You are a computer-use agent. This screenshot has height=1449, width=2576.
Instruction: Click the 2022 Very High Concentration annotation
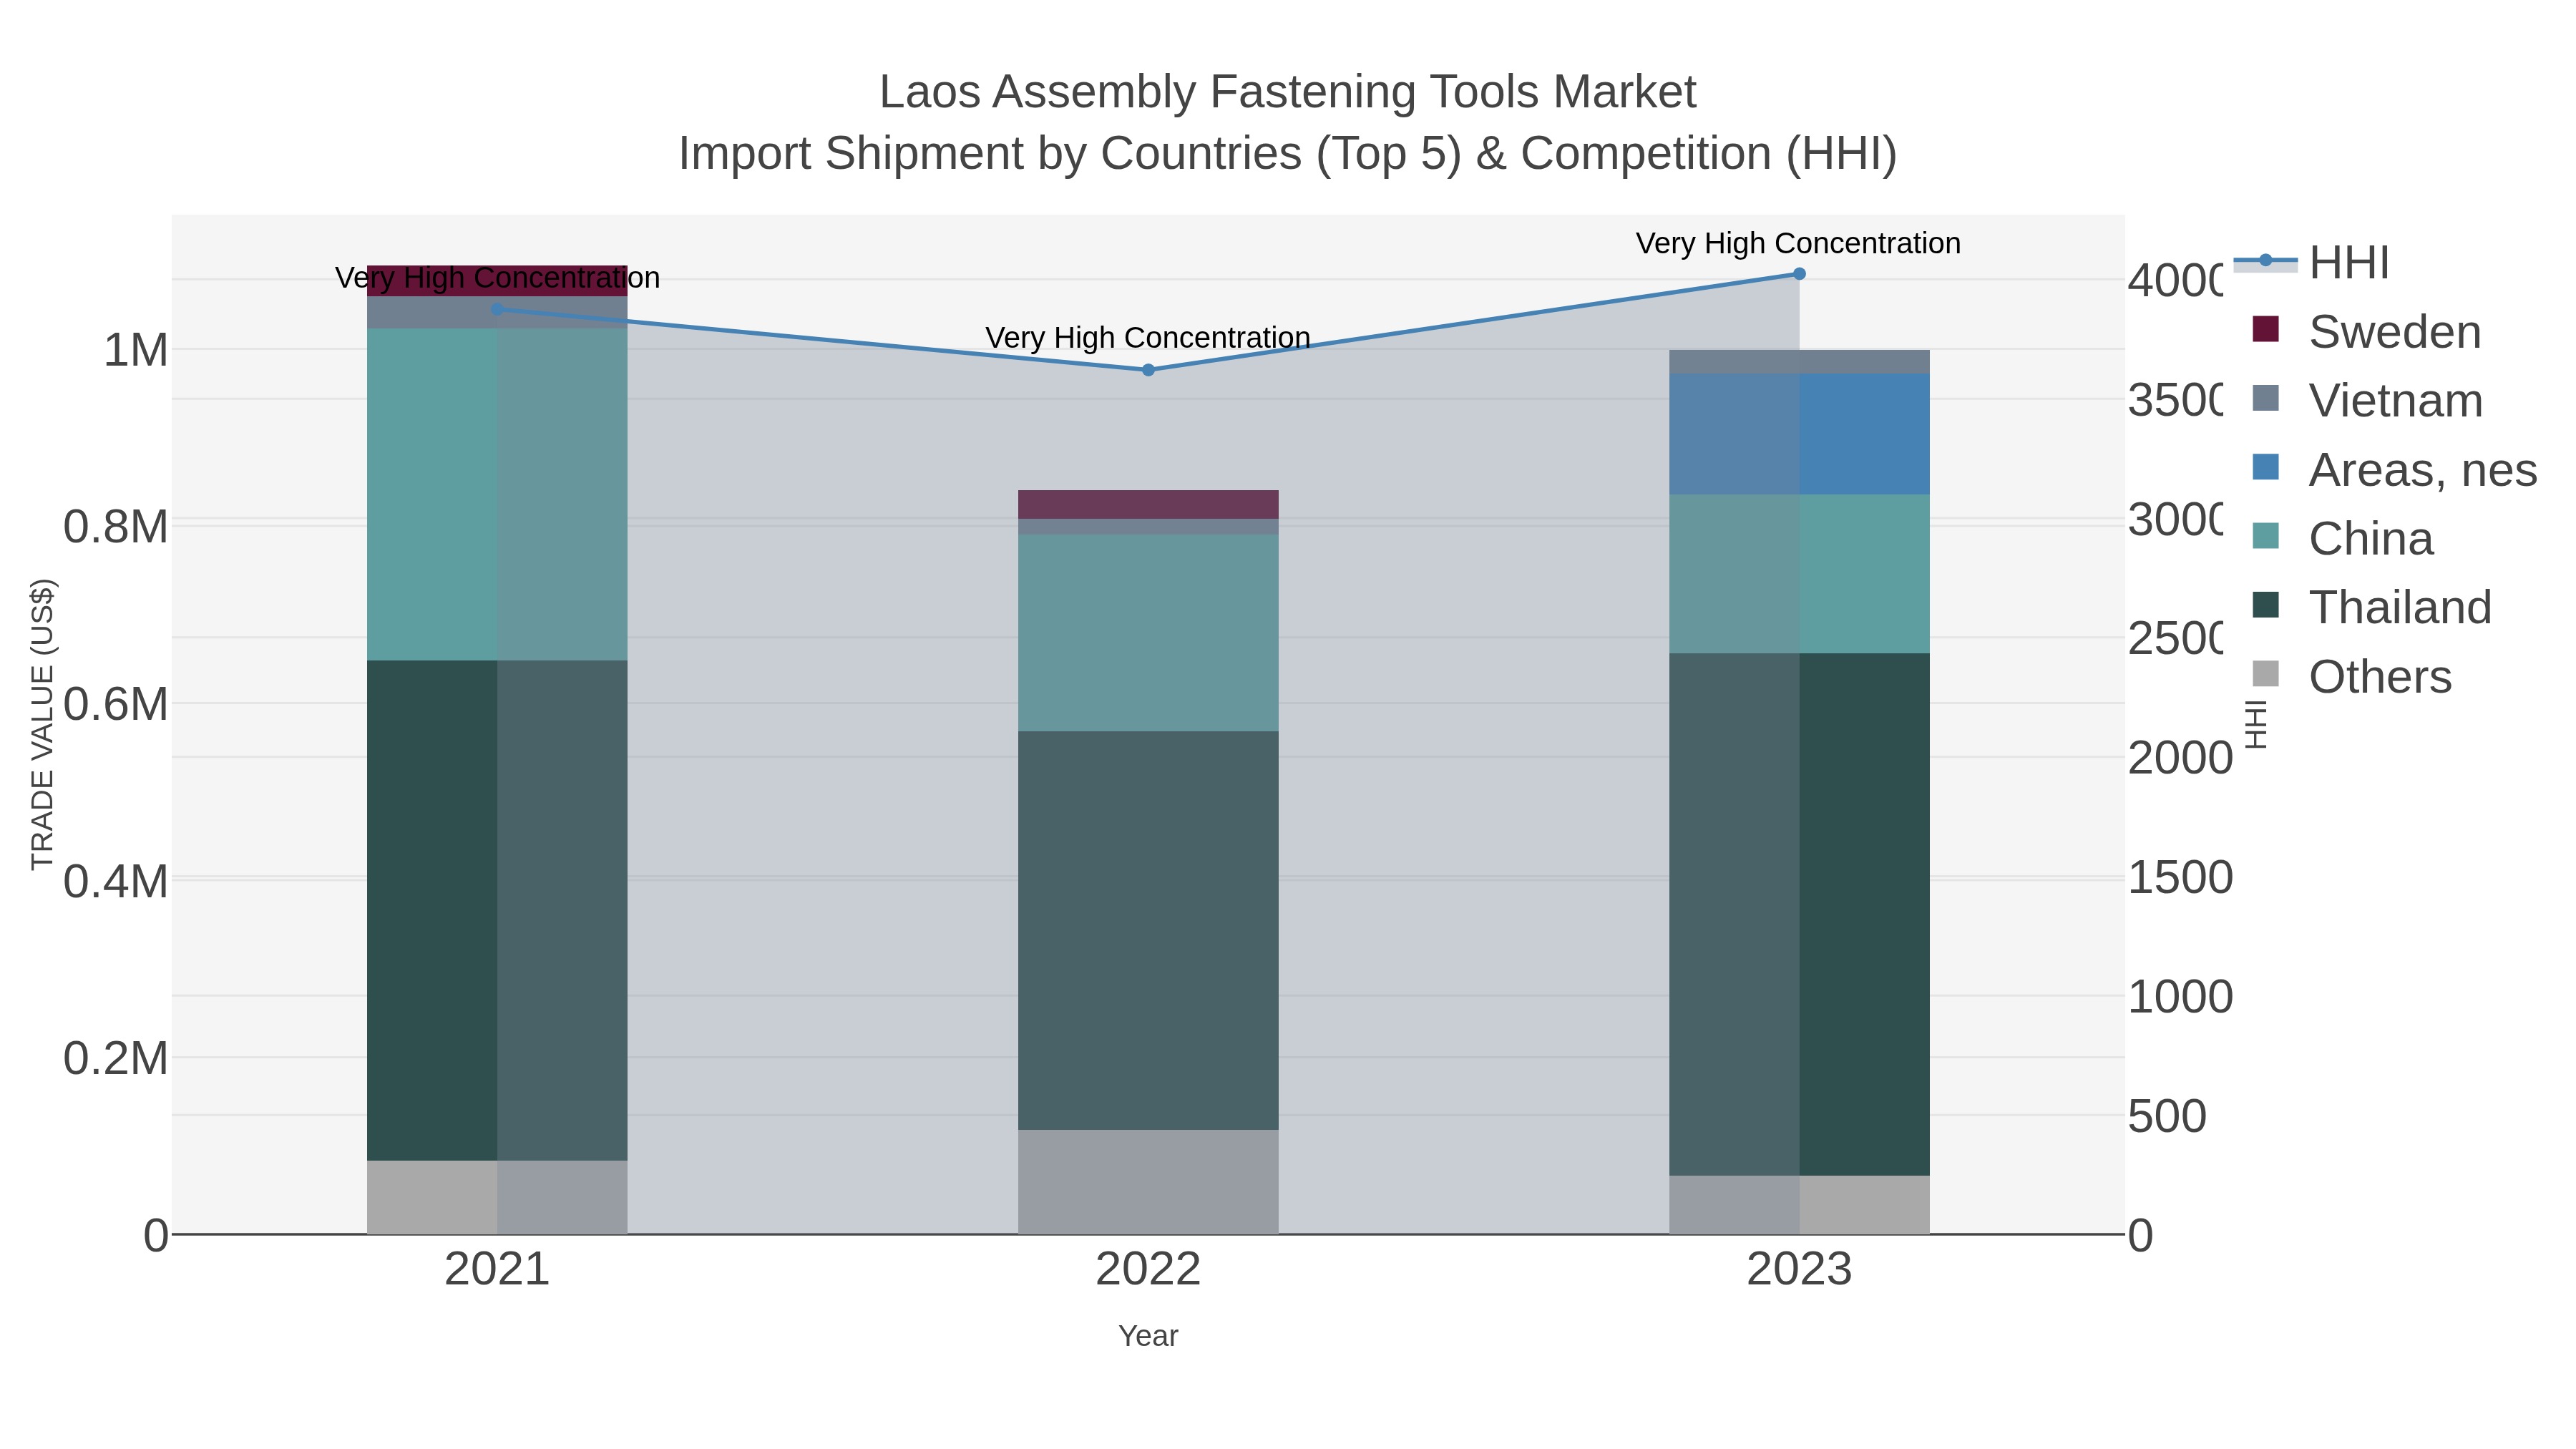1148,337
